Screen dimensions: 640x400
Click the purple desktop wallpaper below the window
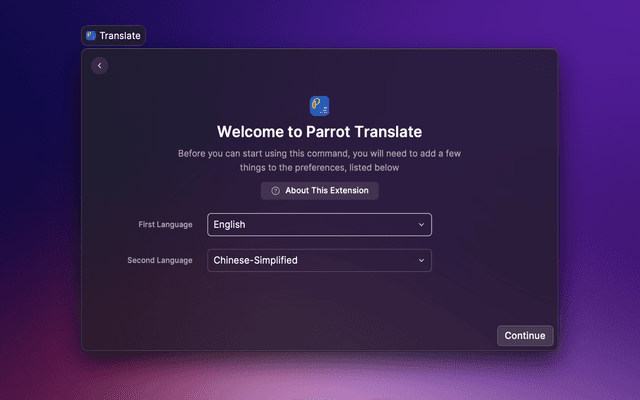tap(320, 378)
